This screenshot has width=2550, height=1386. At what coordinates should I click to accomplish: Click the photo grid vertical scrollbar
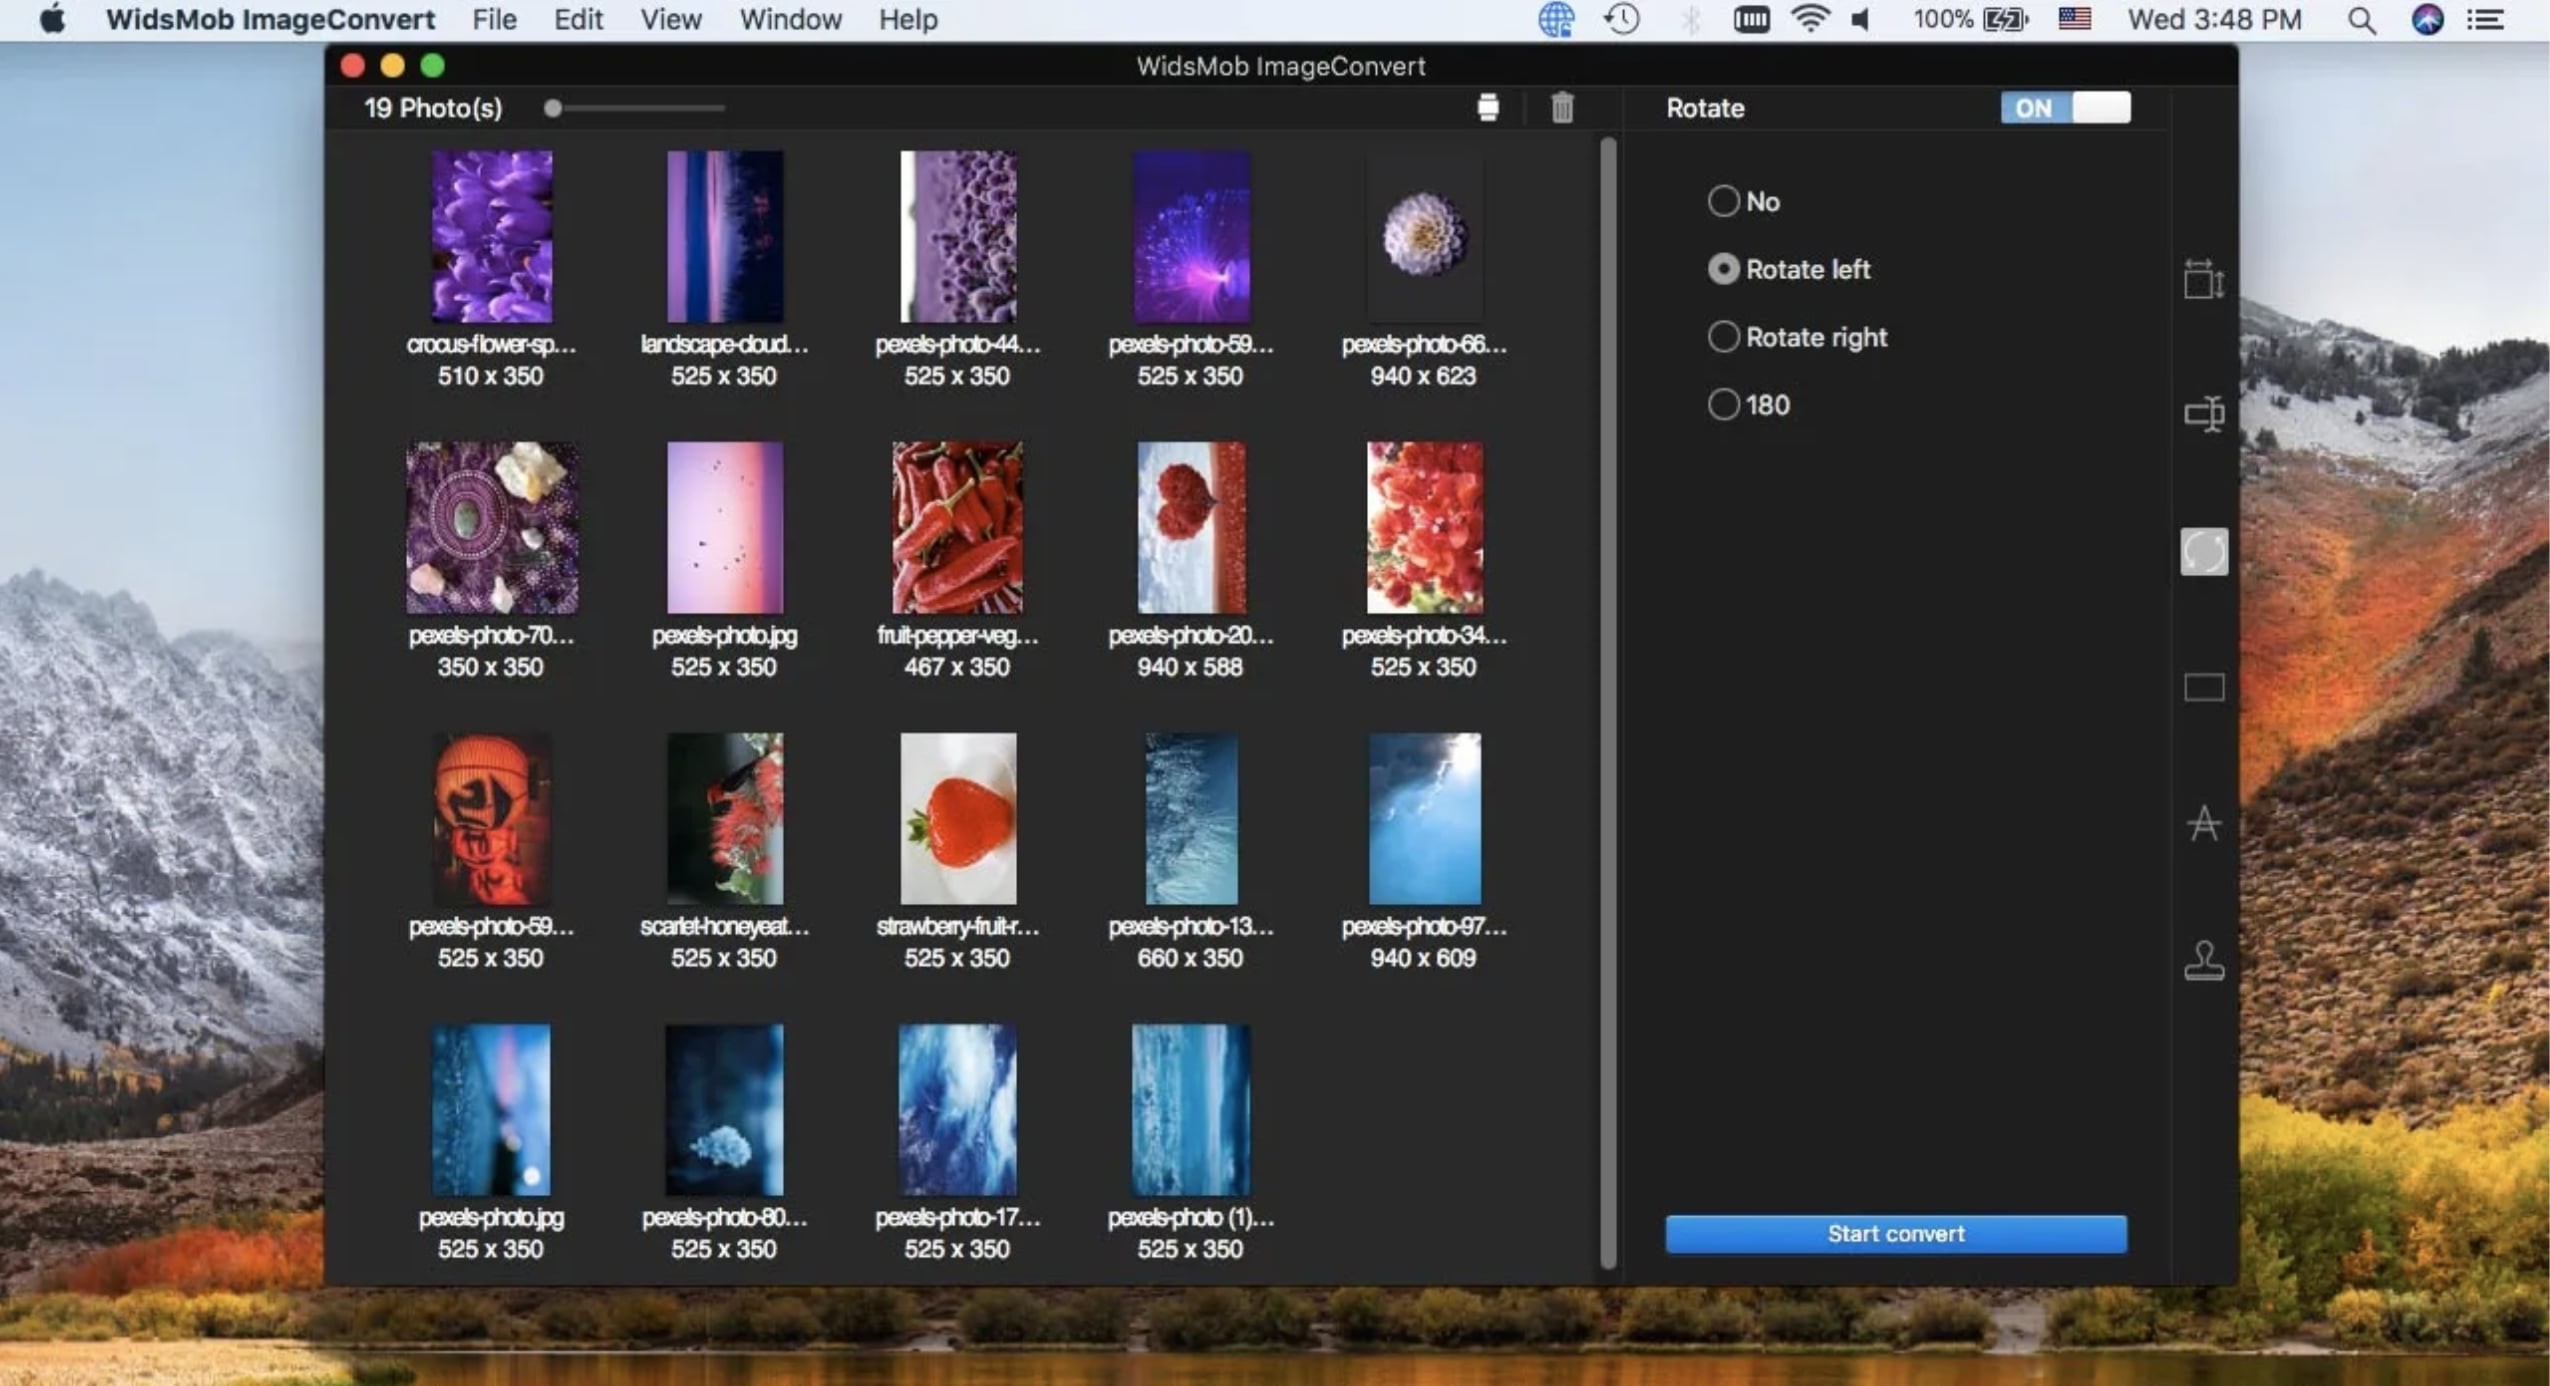click(1607, 700)
